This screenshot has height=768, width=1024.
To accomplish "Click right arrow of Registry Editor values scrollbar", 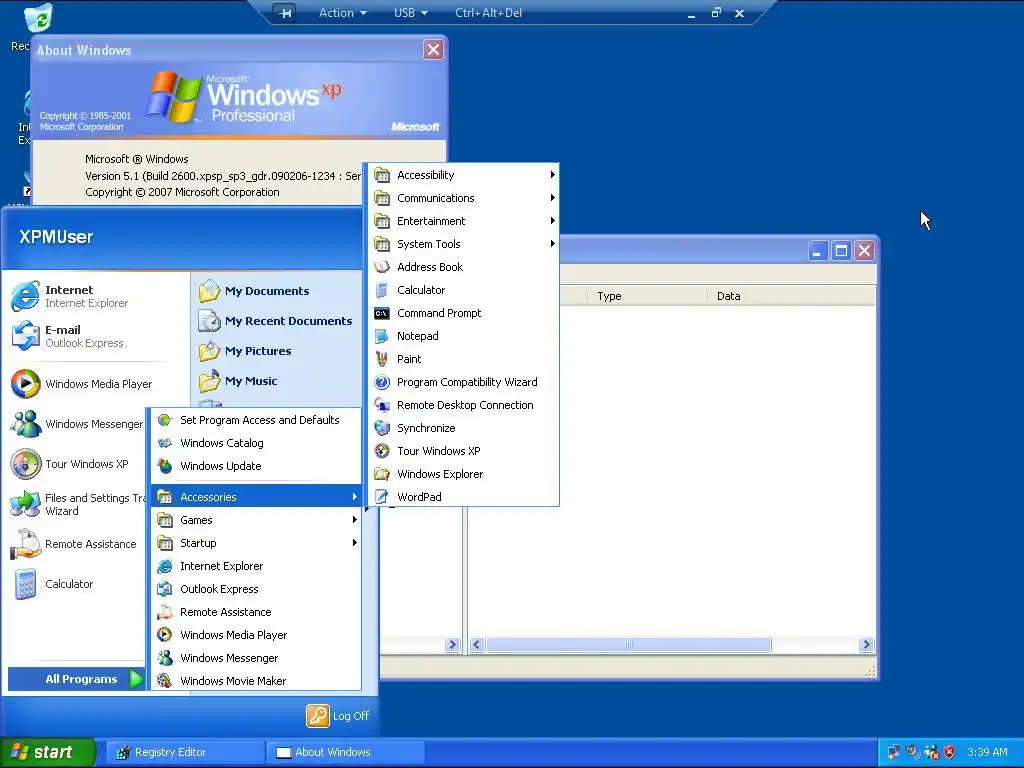I will tap(866, 645).
